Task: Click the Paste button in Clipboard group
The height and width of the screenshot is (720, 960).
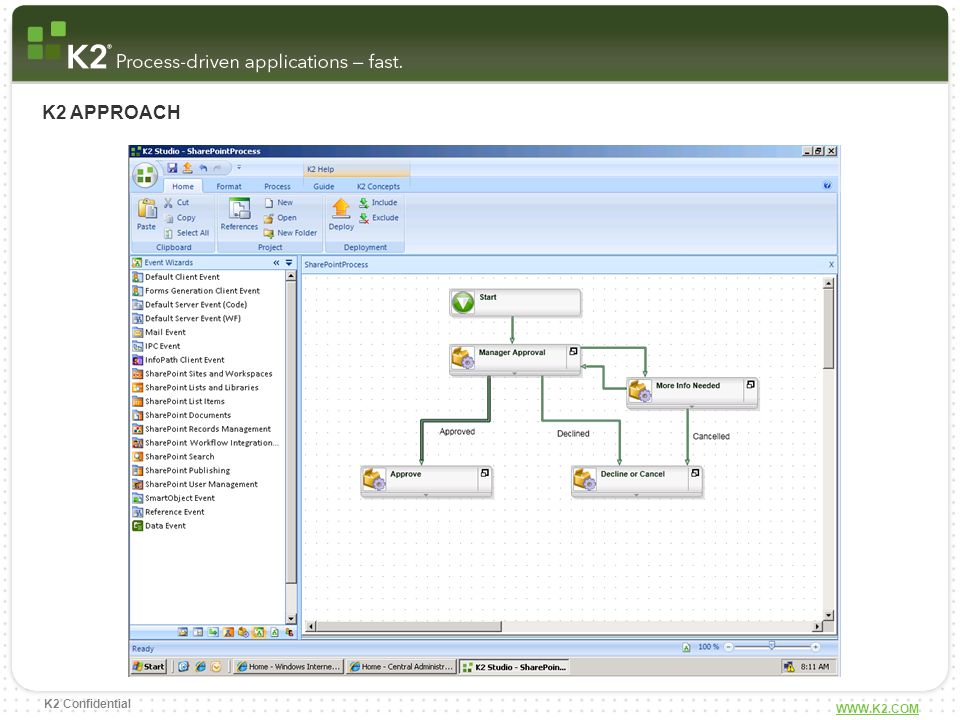Action: (146, 214)
